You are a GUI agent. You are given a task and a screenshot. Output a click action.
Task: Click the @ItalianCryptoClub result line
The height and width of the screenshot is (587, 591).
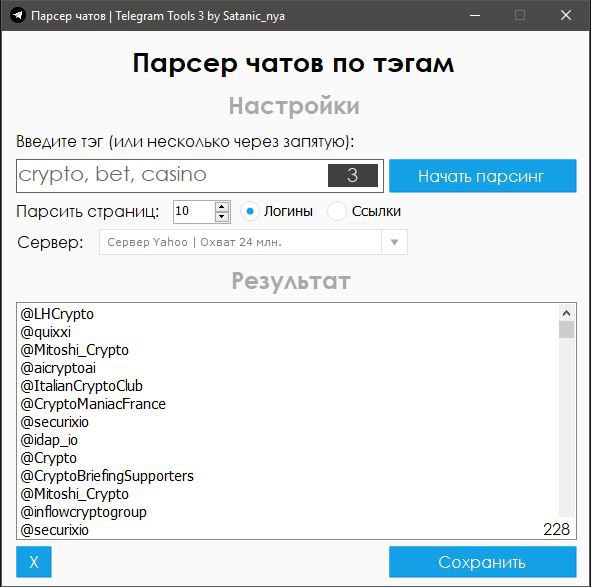[x=81, y=386]
